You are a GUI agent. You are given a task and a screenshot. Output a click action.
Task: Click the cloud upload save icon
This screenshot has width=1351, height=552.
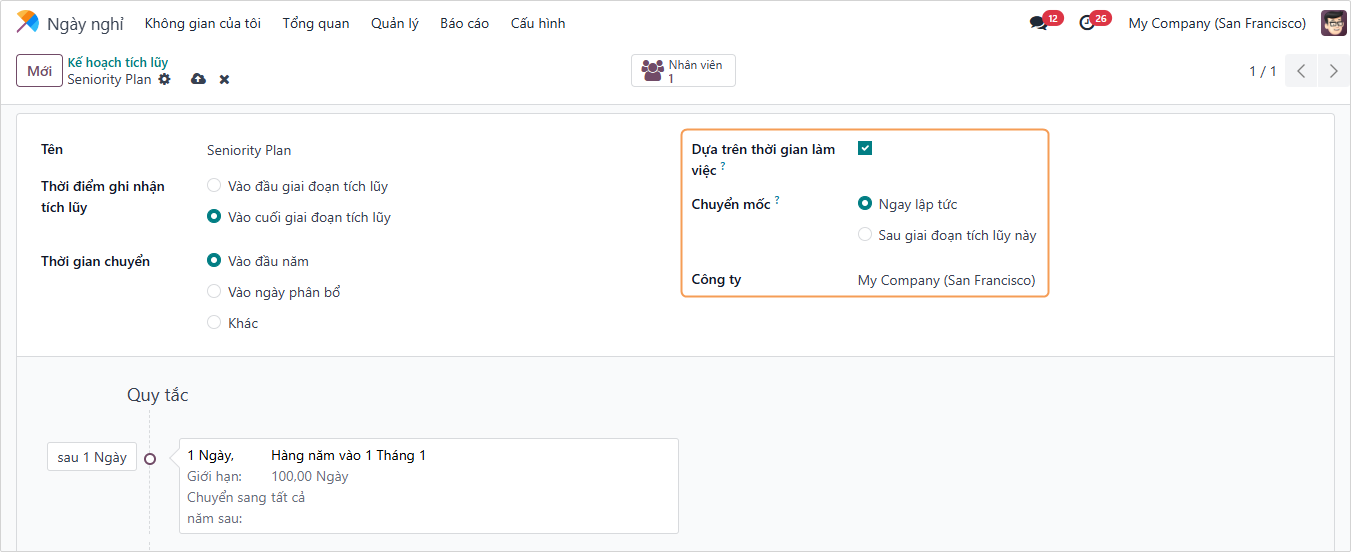pos(198,79)
